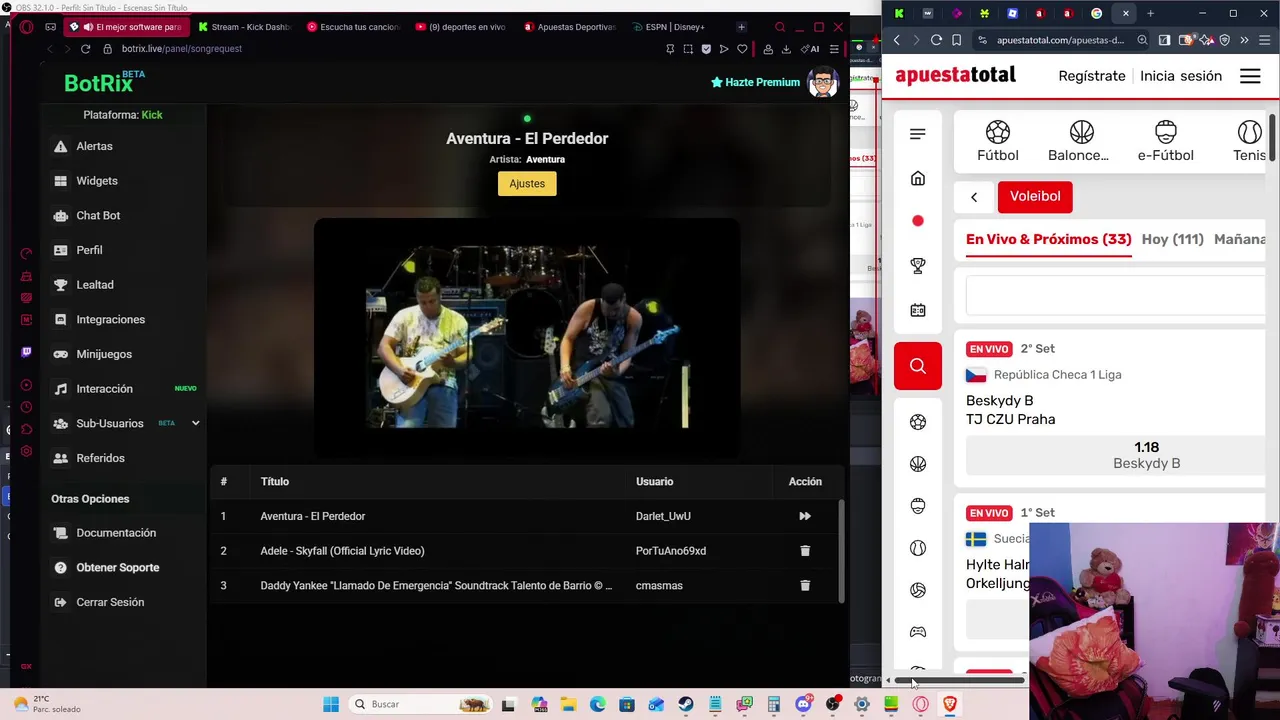1280x720 pixels.
Task: Open Lealtad trophy section
Action: (95, 285)
